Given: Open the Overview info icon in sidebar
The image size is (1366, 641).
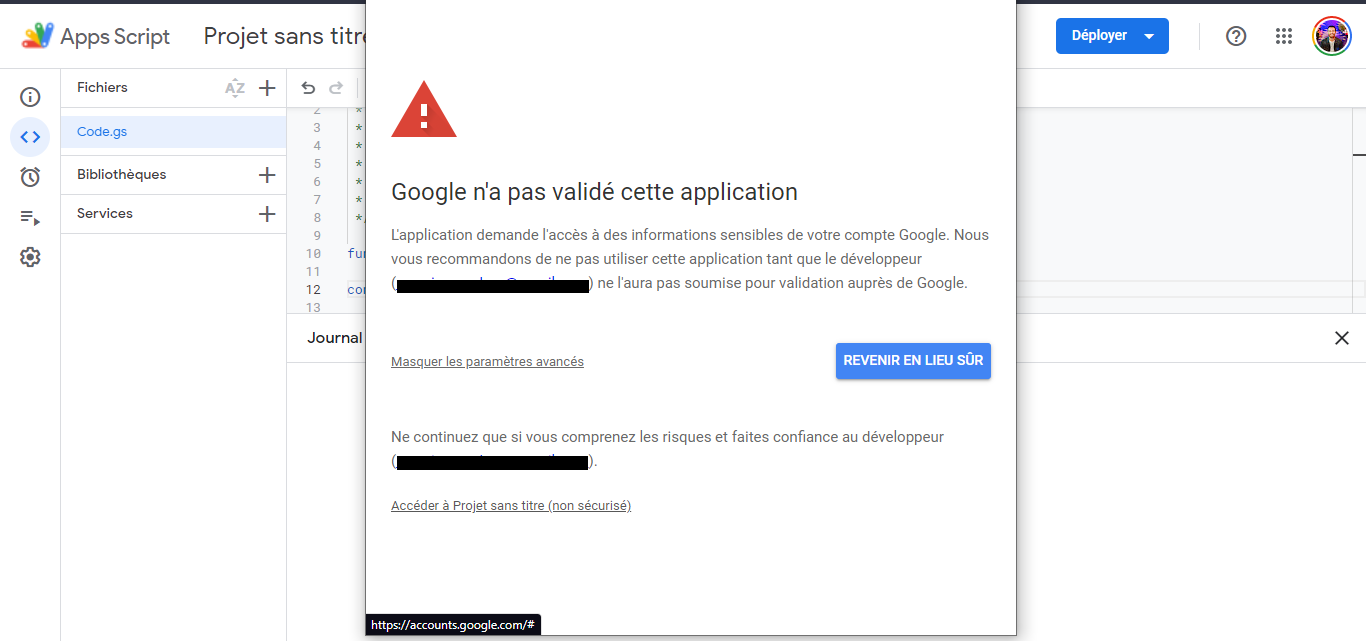Looking at the screenshot, I should click(x=30, y=97).
